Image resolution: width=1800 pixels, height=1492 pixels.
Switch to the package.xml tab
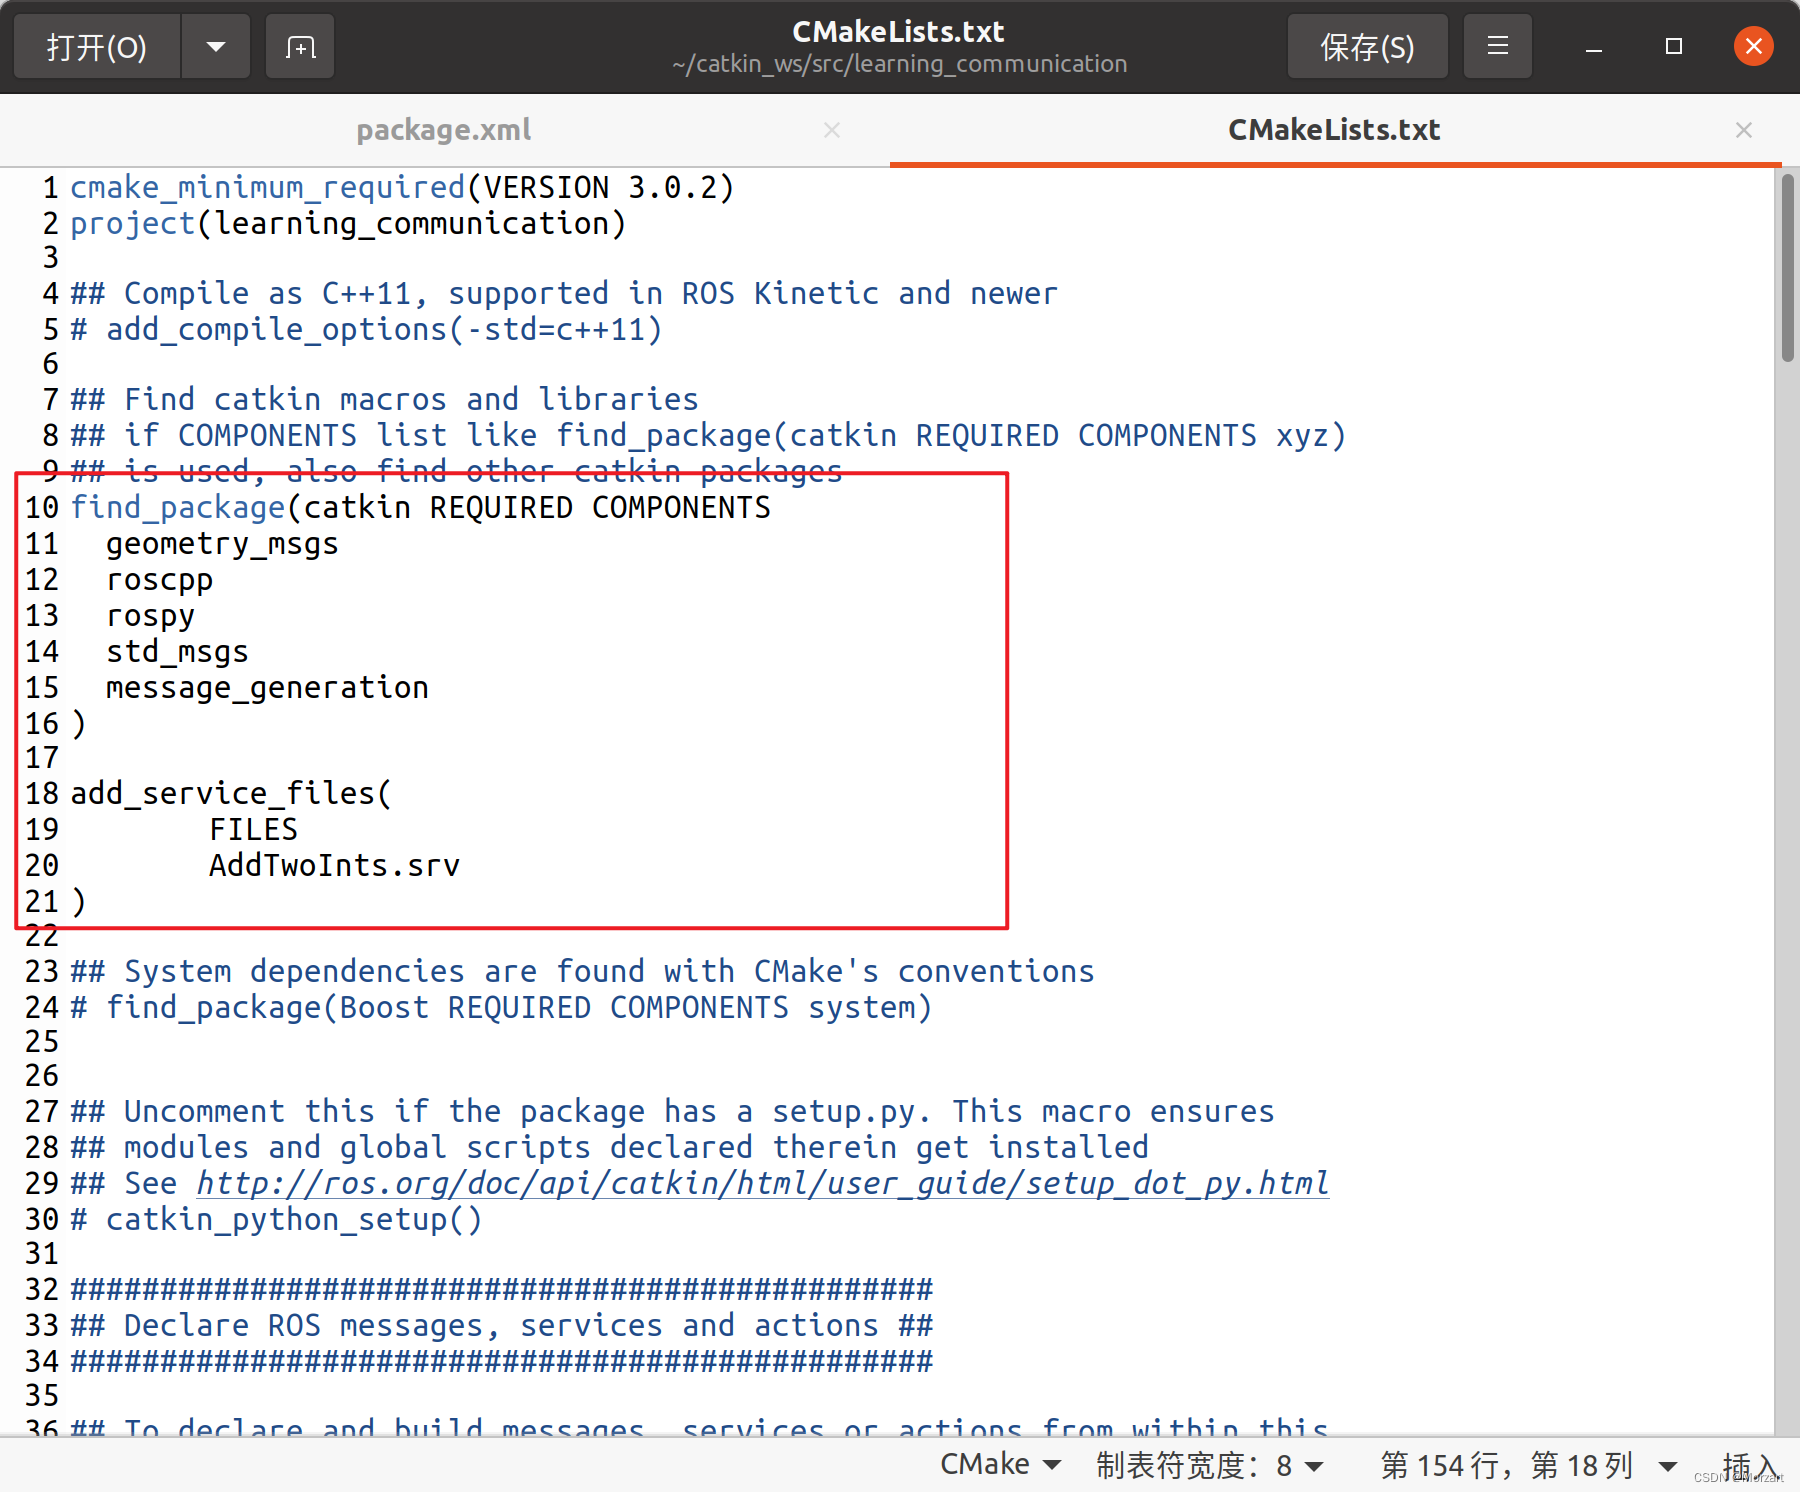coord(444,130)
